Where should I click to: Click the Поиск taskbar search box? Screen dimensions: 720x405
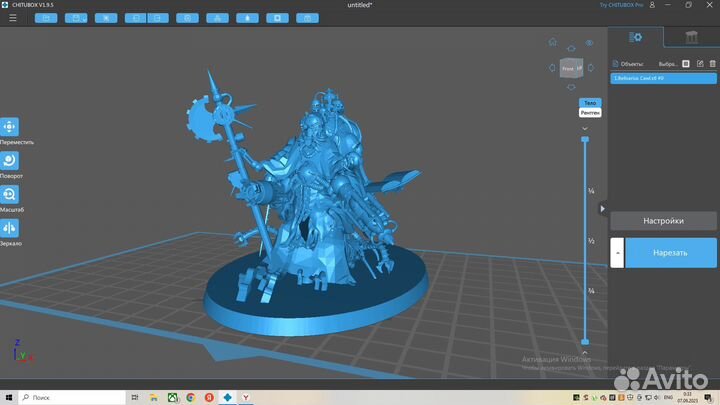pyautogui.click(x=72, y=398)
